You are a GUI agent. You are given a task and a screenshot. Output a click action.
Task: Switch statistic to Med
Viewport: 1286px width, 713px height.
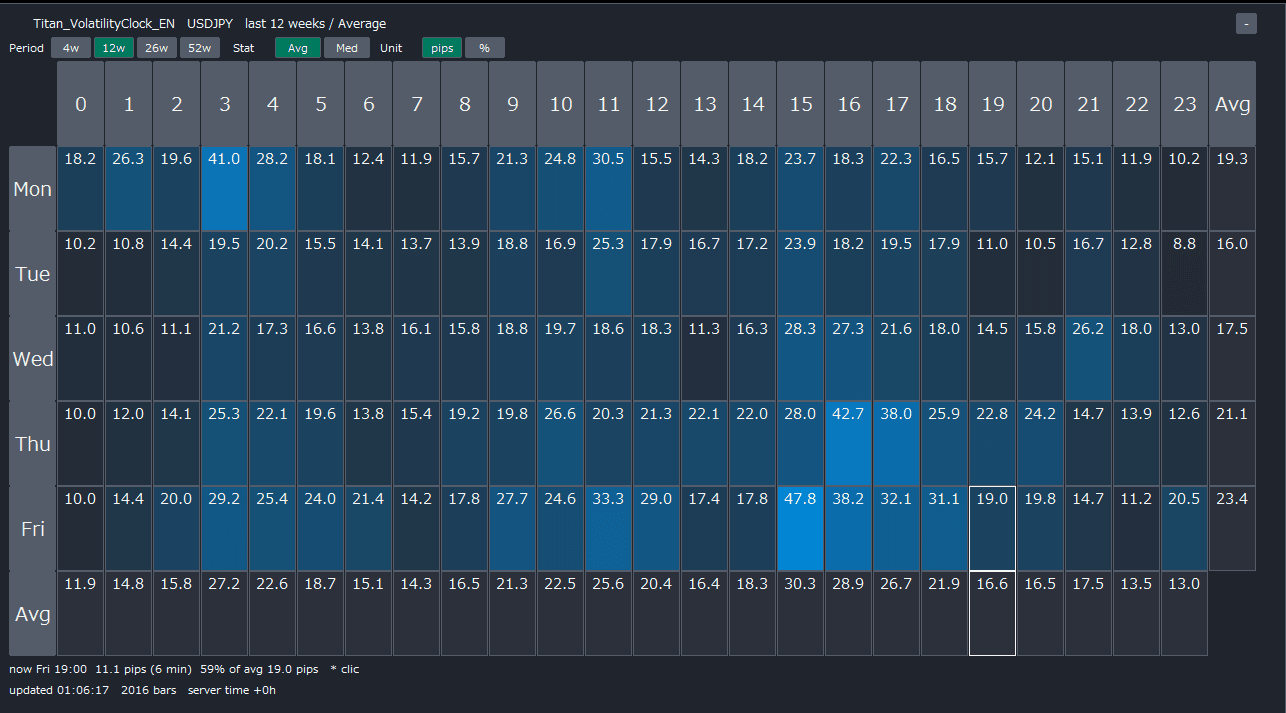point(347,48)
